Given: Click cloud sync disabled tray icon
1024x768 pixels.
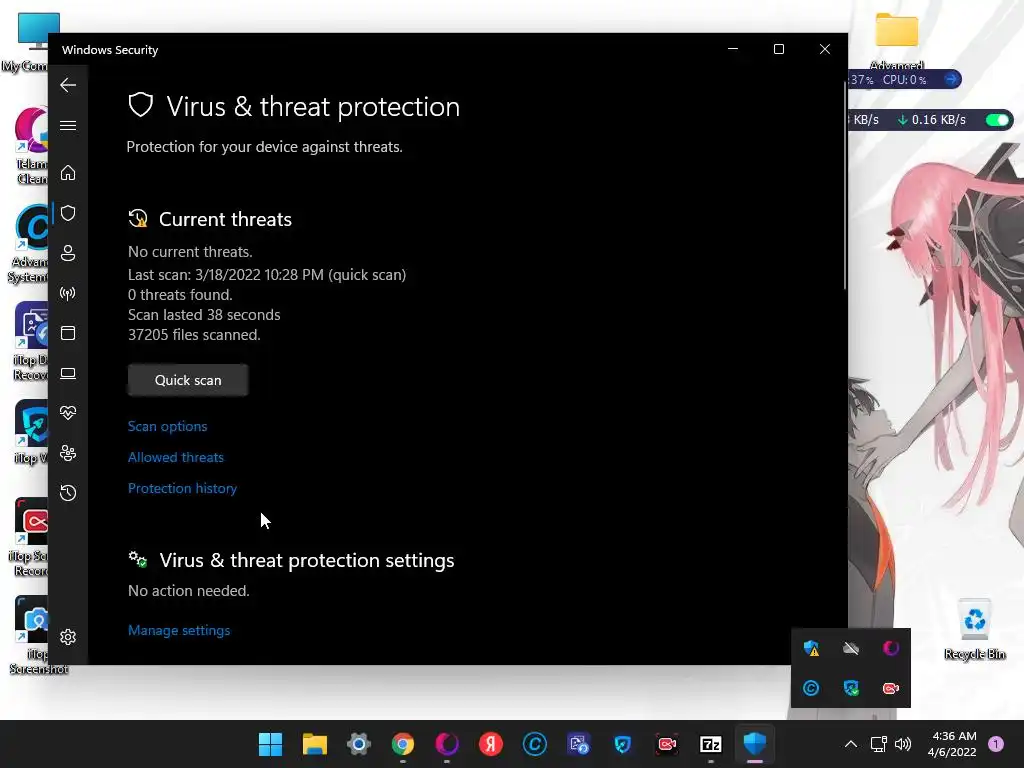Looking at the screenshot, I should [x=851, y=648].
